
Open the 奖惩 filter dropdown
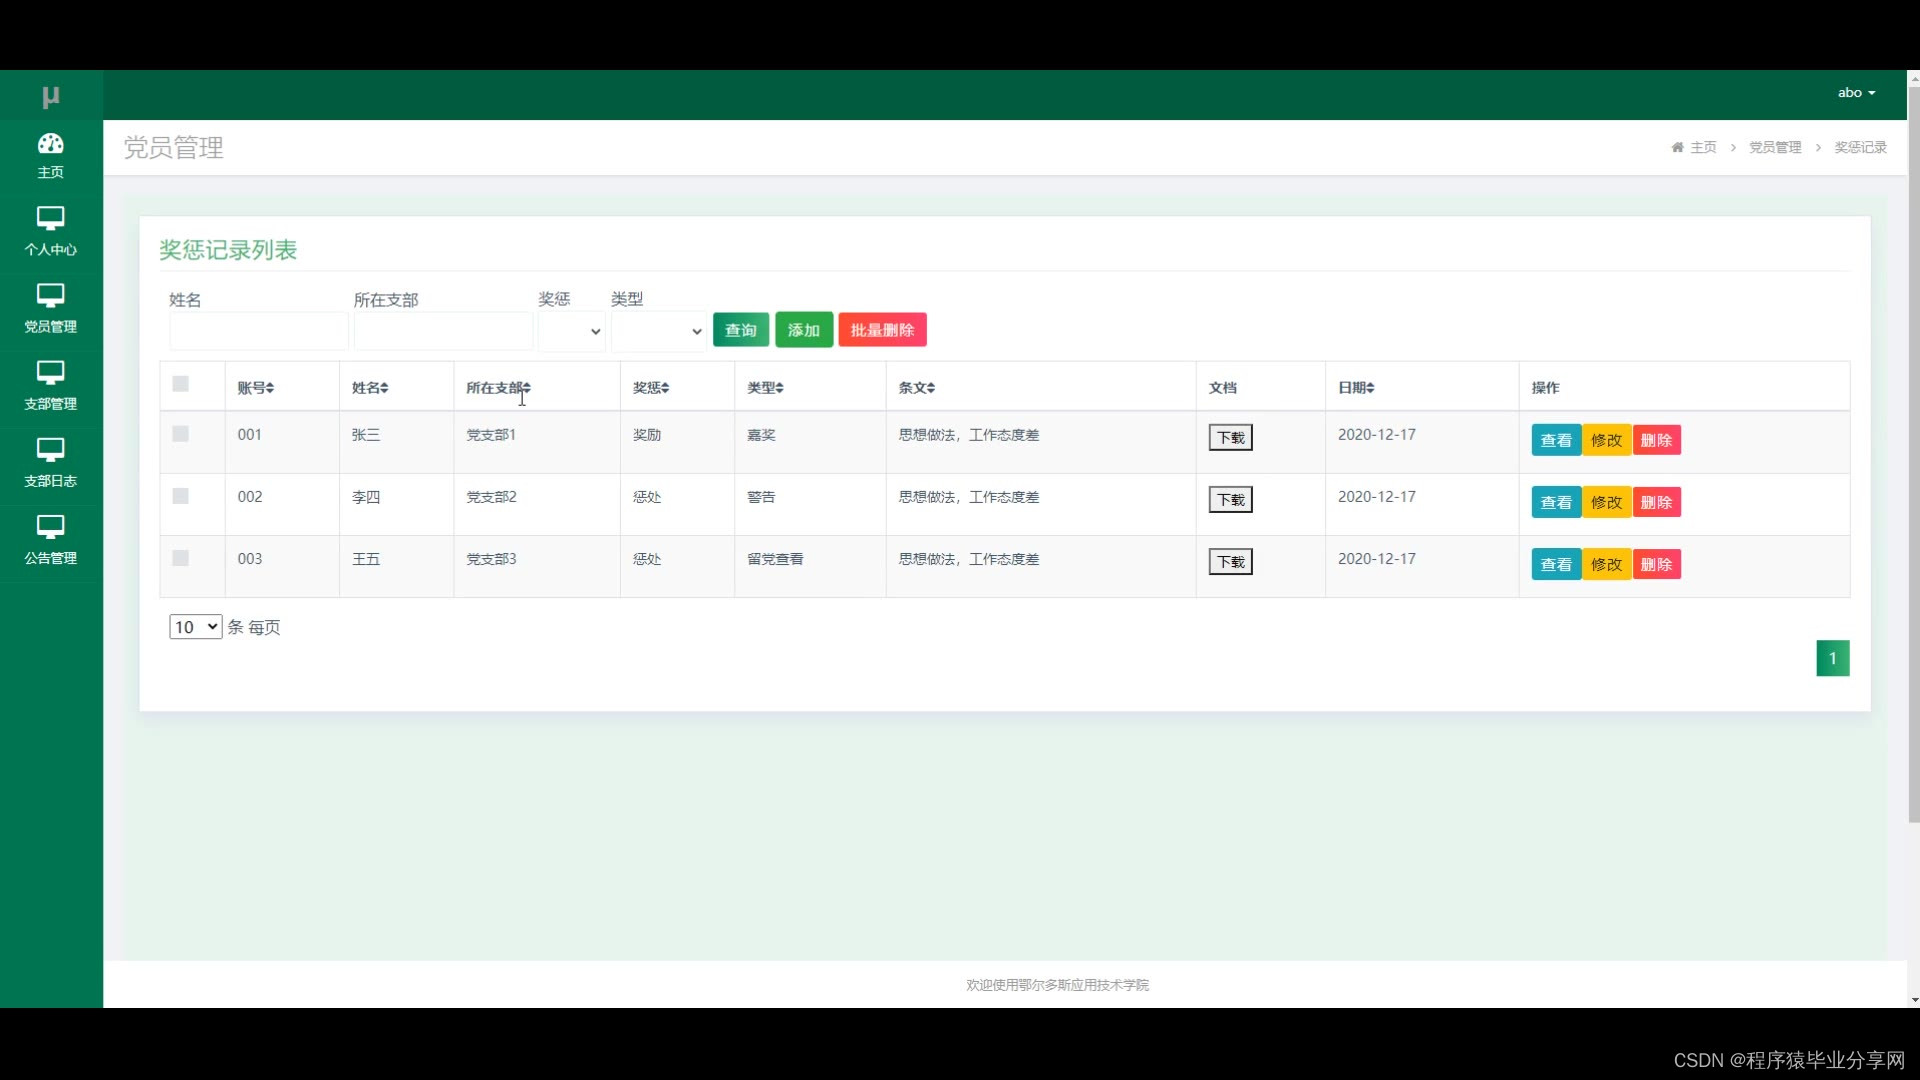(572, 331)
